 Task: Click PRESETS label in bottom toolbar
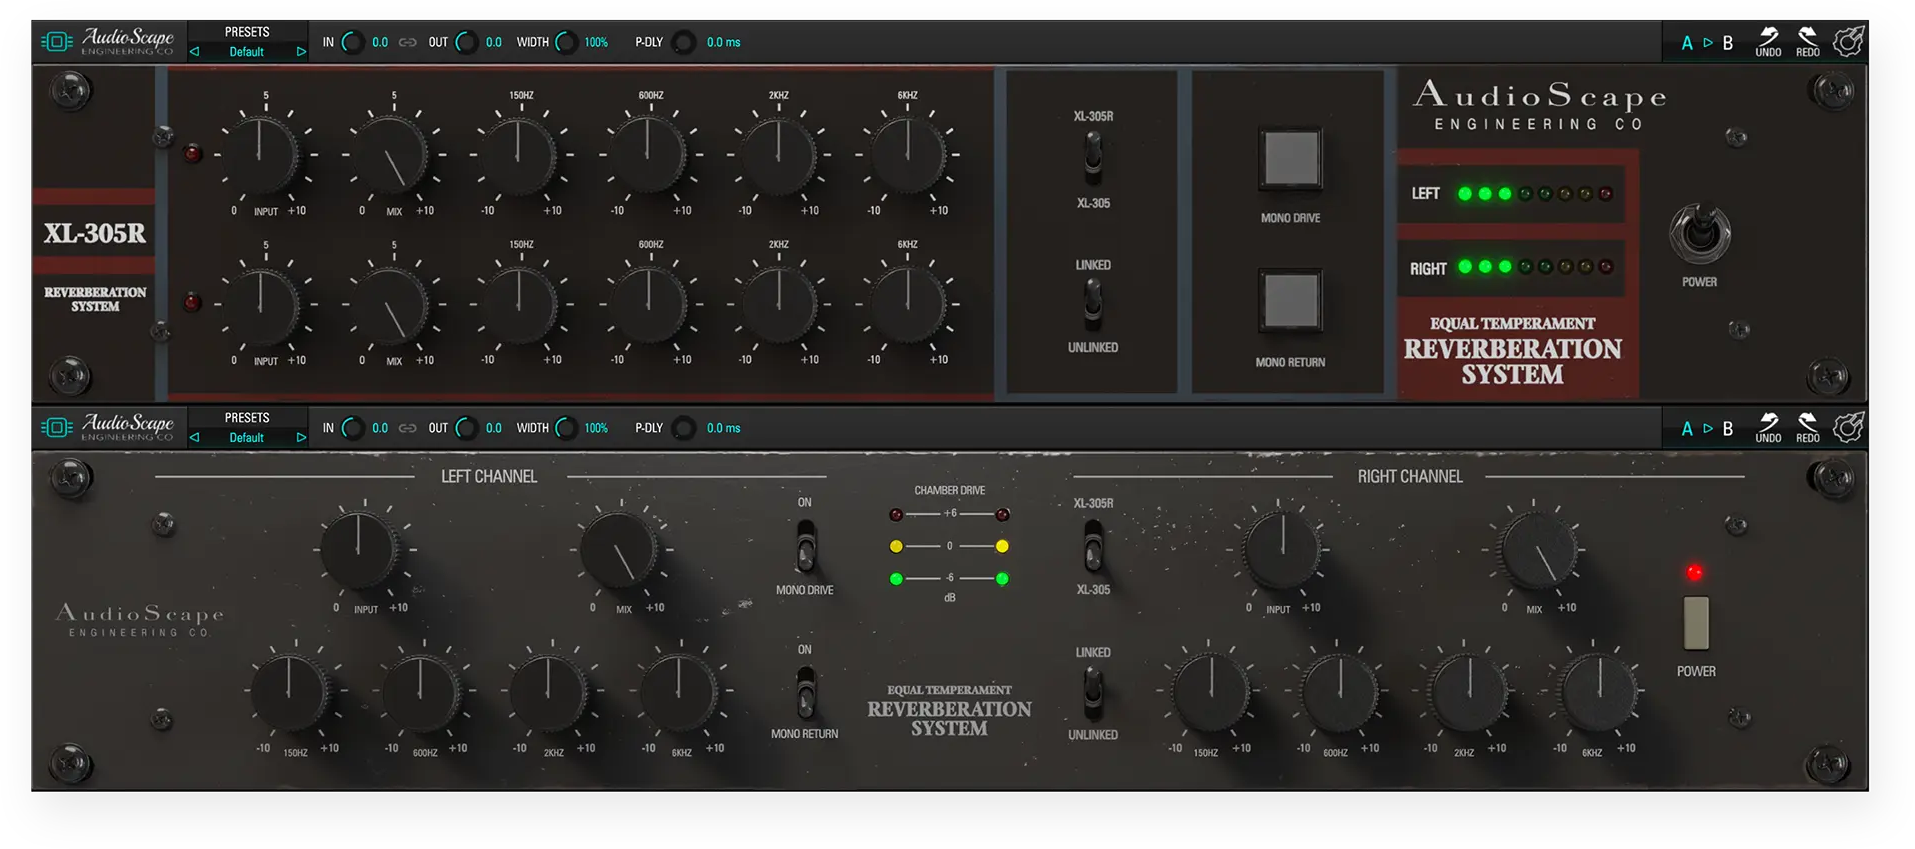coord(247,418)
